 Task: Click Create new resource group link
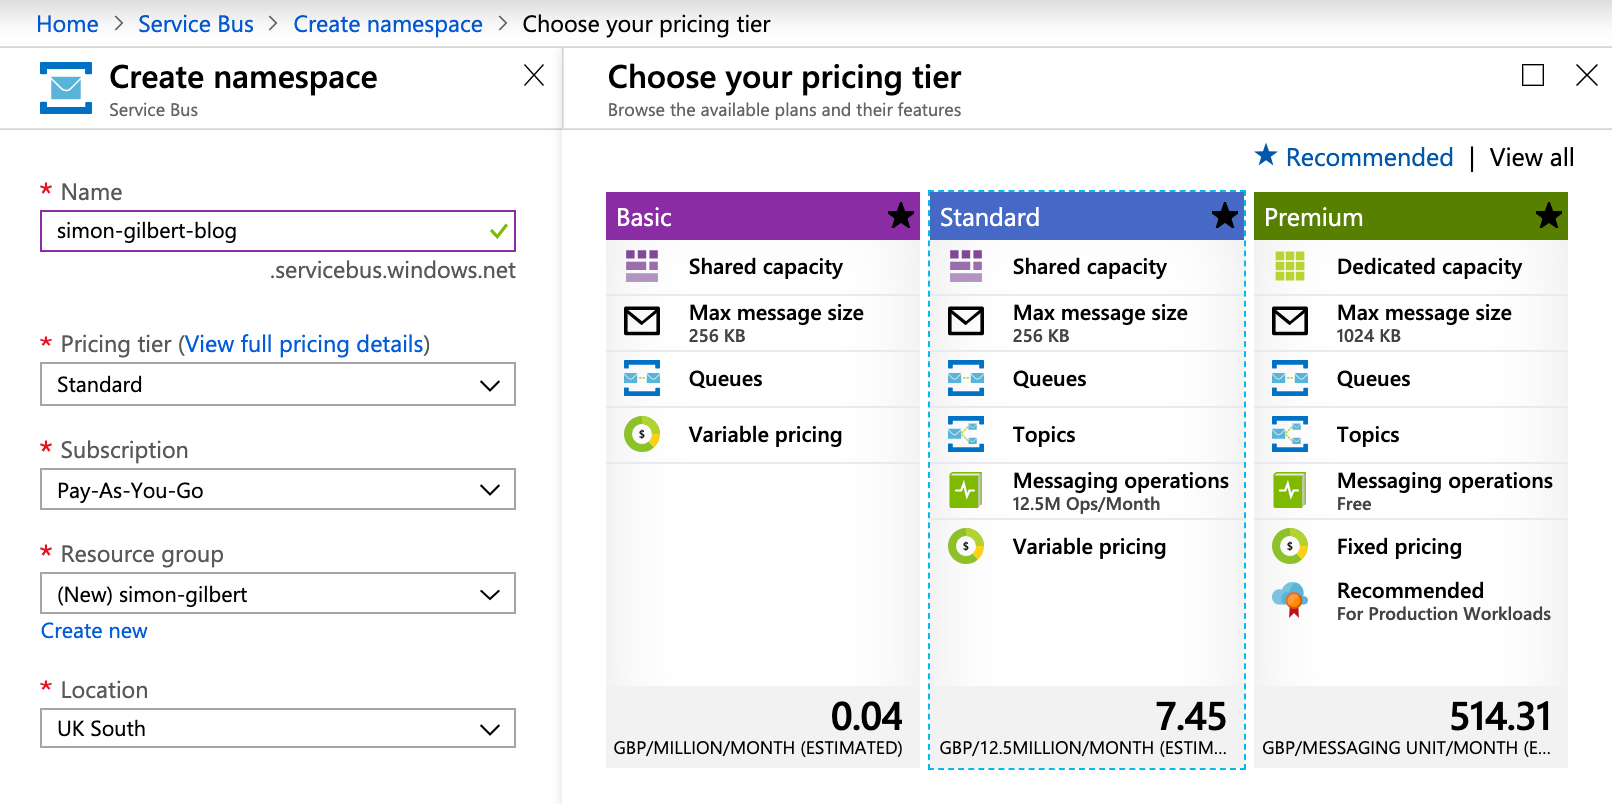[94, 631]
